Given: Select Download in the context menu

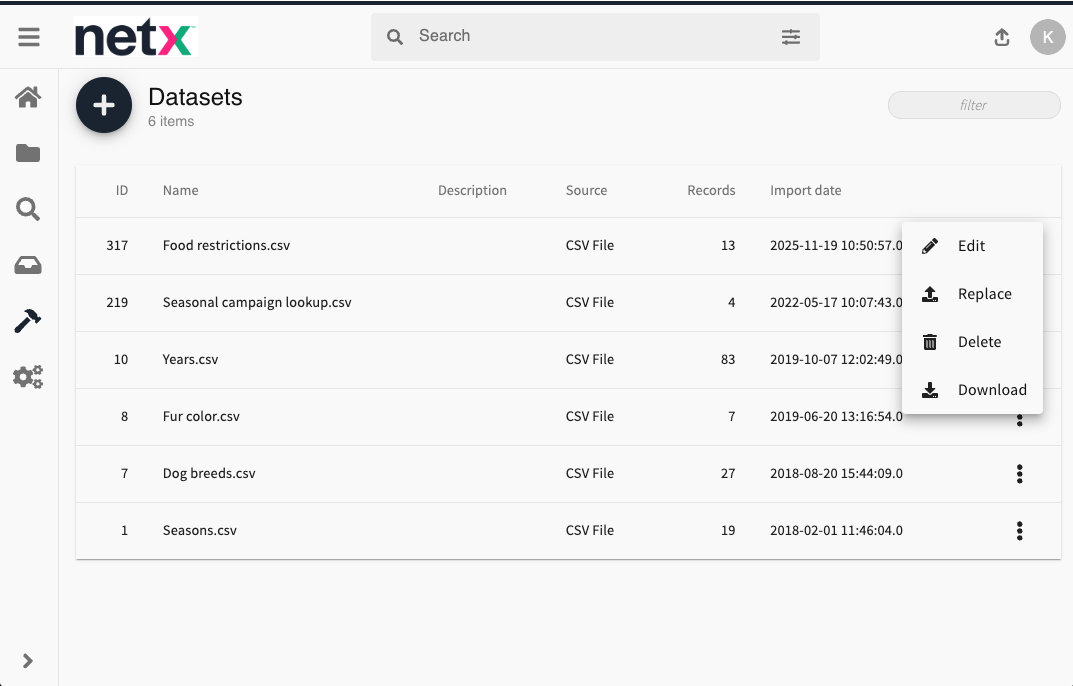Looking at the screenshot, I should pyautogui.click(x=991, y=390).
